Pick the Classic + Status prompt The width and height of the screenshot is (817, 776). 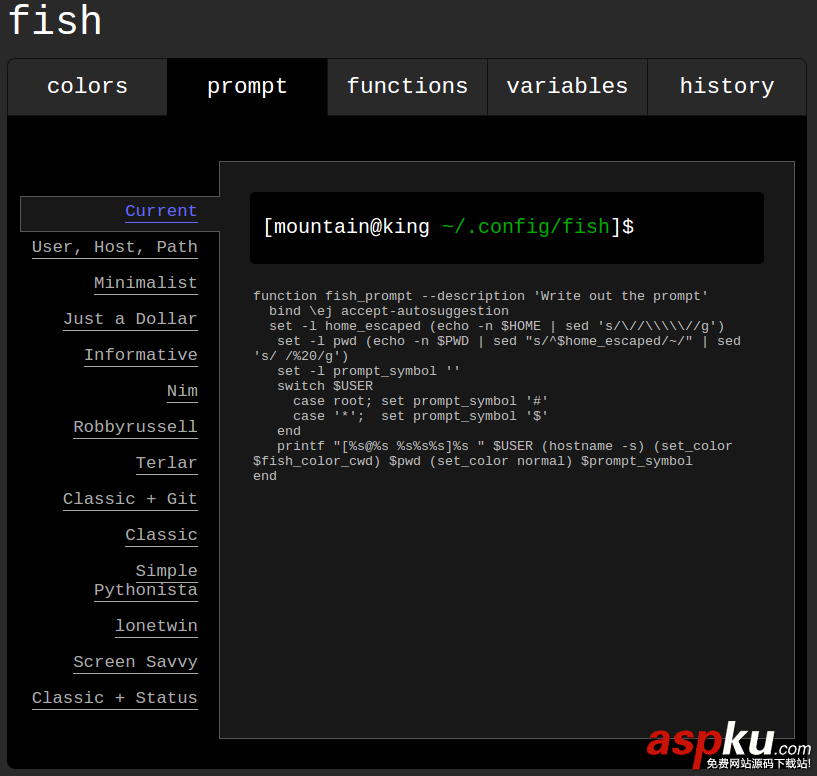tap(115, 698)
